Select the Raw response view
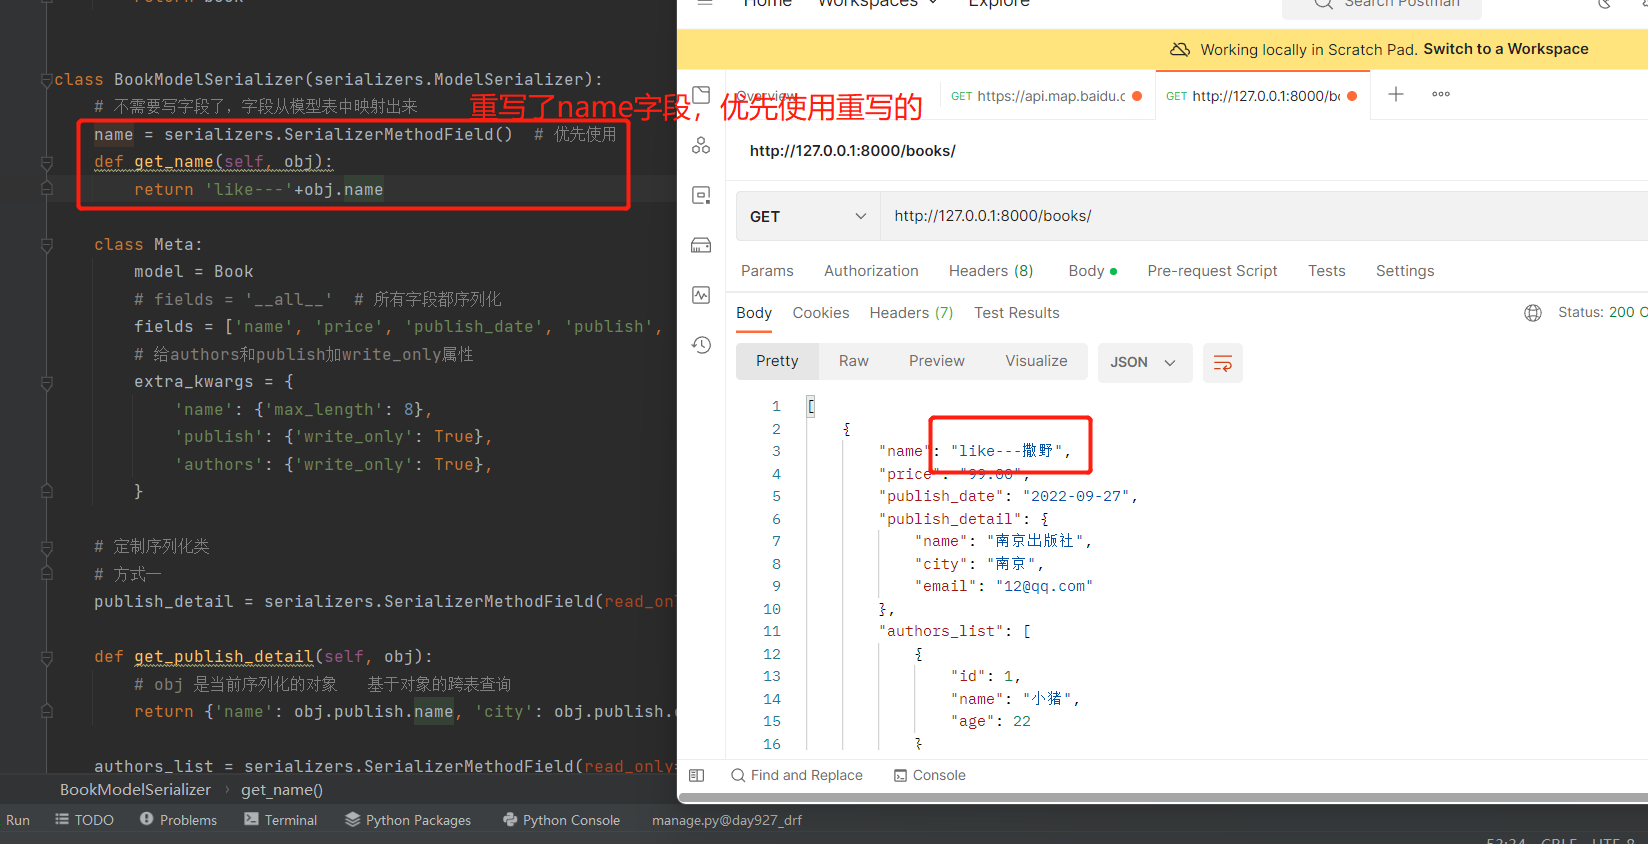This screenshot has height=844, width=1648. point(853,361)
